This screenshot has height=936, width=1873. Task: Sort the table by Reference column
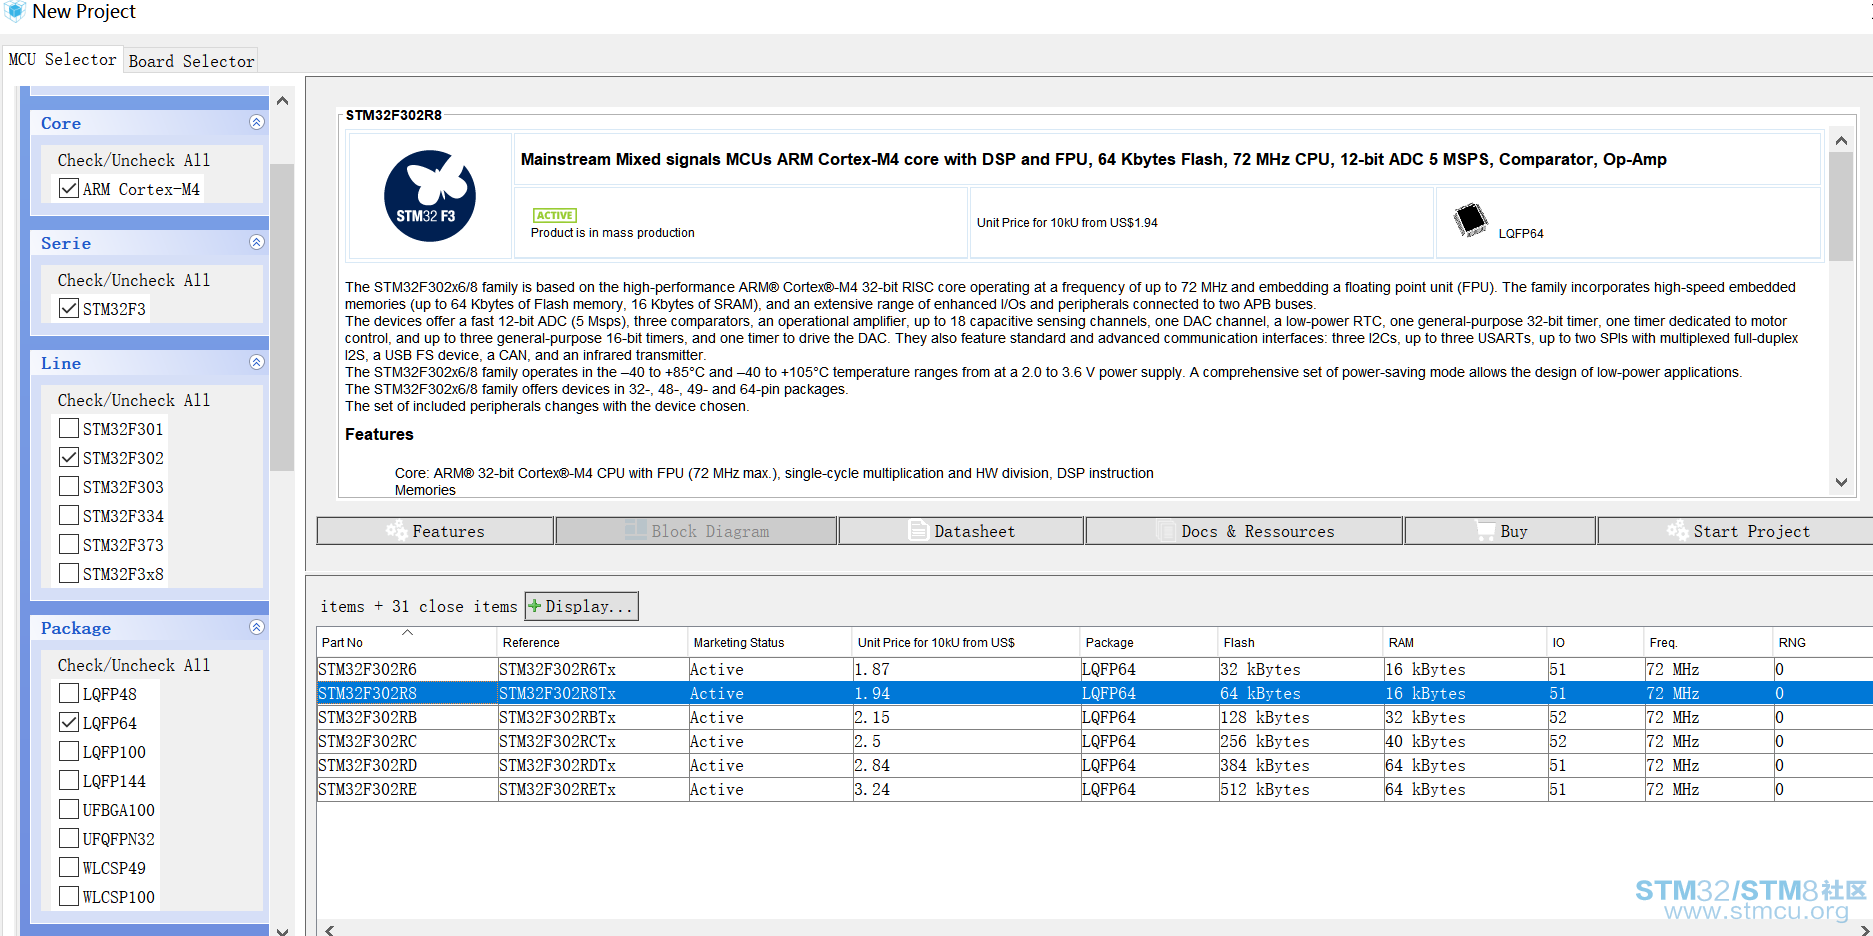pos(592,642)
